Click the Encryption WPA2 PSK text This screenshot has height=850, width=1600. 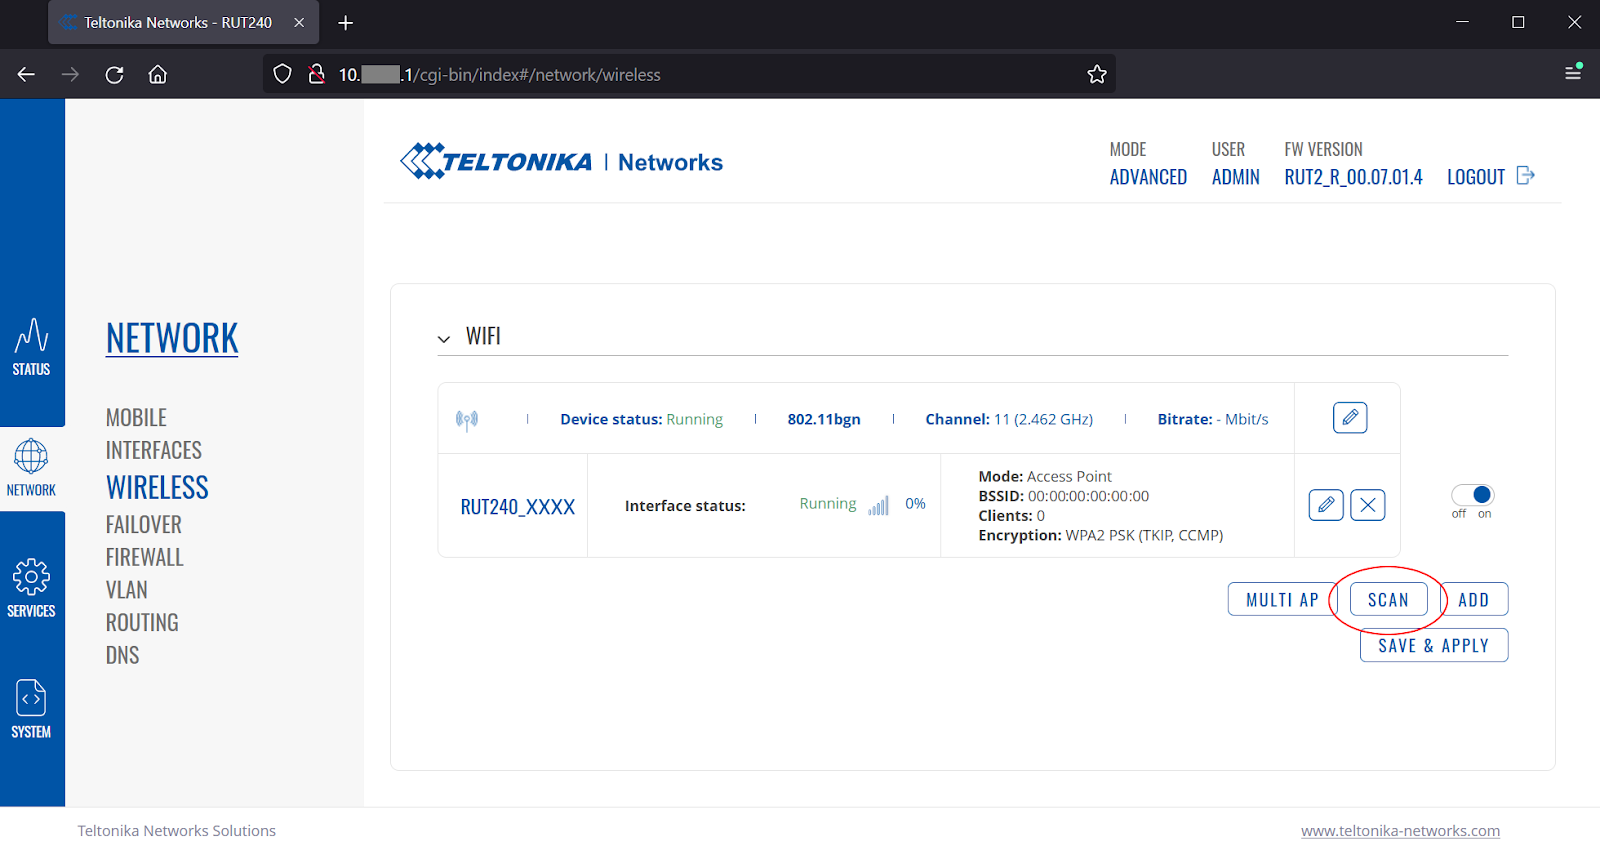click(x=1101, y=535)
